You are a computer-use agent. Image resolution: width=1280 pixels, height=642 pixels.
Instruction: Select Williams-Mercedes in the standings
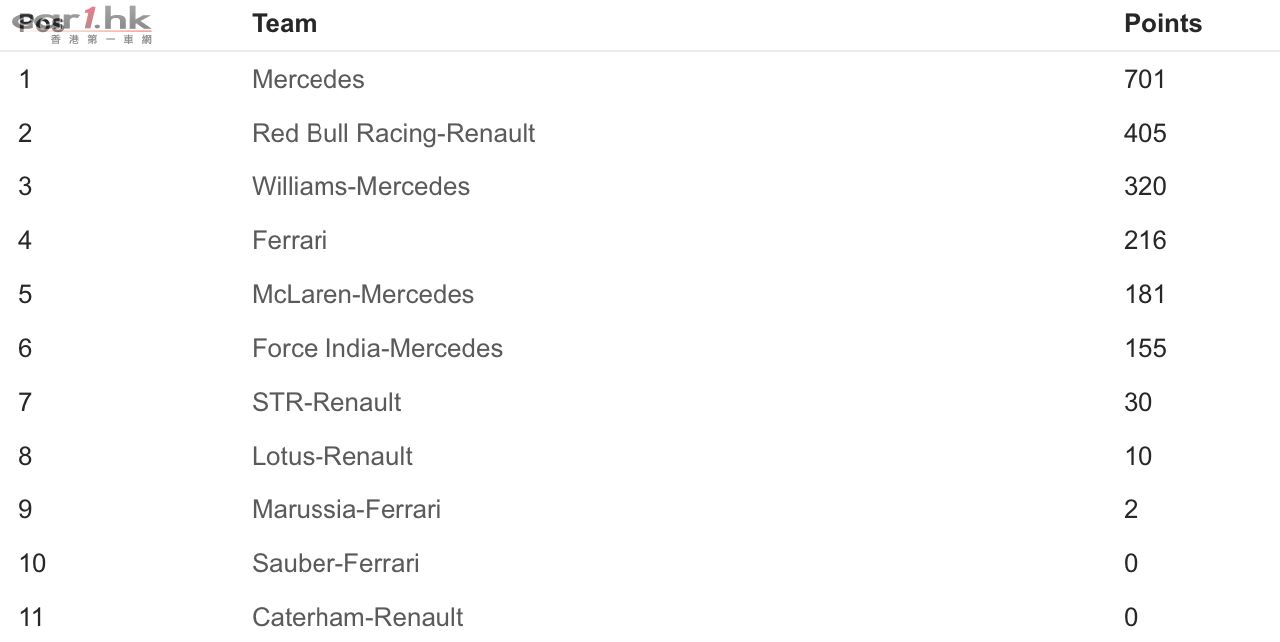[361, 187]
